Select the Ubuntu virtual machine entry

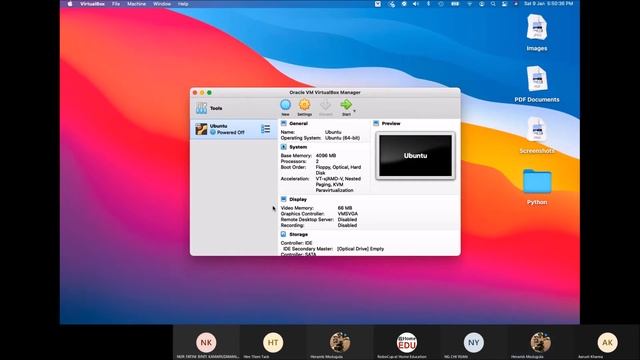click(x=233, y=129)
